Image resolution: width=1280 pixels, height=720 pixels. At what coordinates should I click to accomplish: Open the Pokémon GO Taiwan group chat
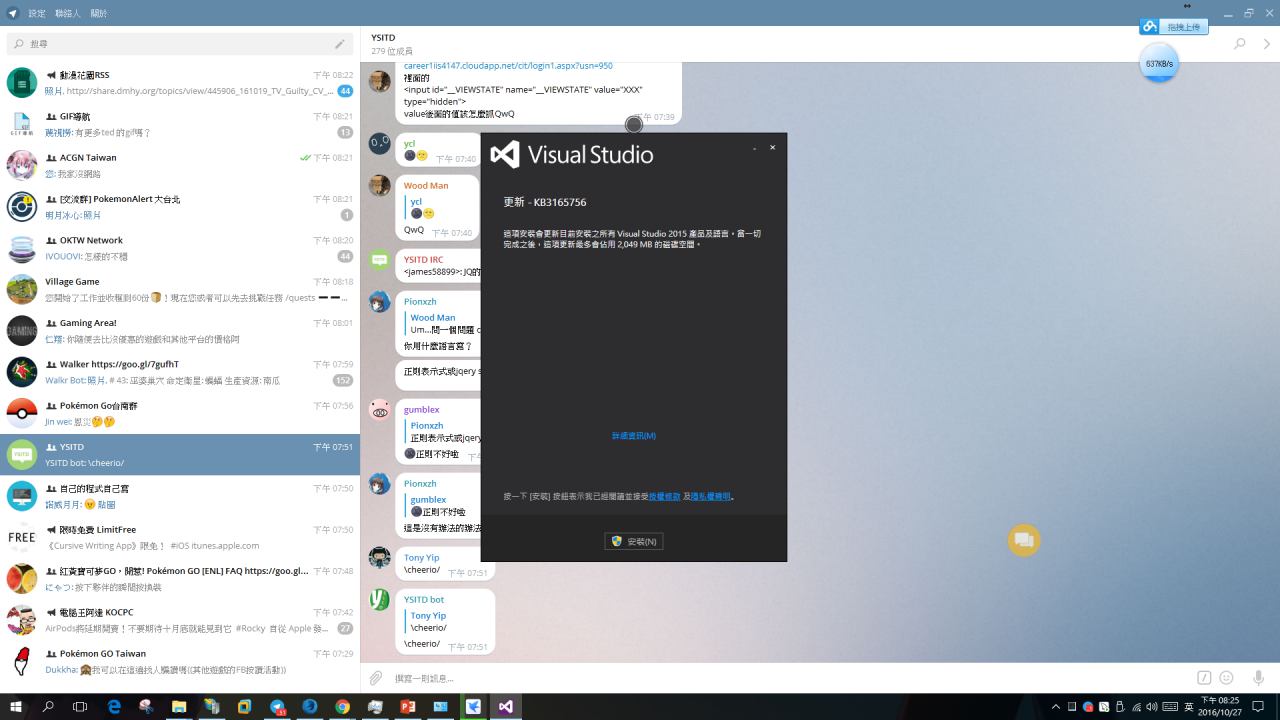[180, 661]
